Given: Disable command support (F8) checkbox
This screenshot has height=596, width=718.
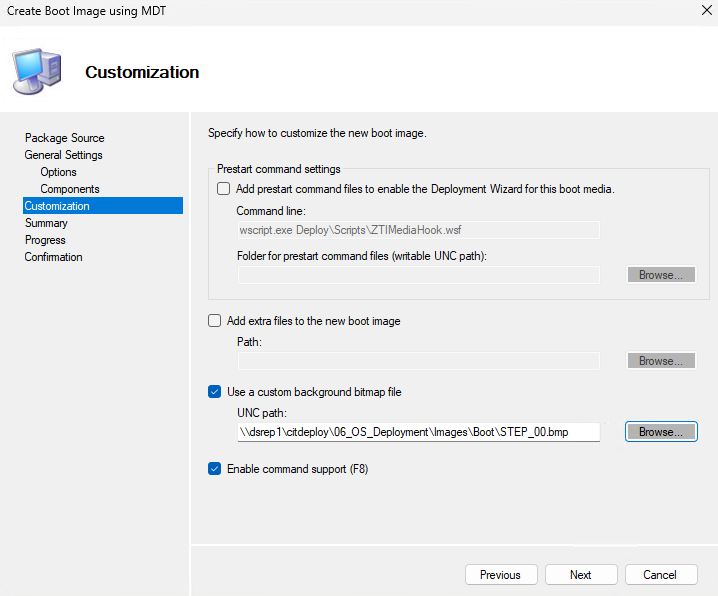Looking at the screenshot, I should coord(214,468).
